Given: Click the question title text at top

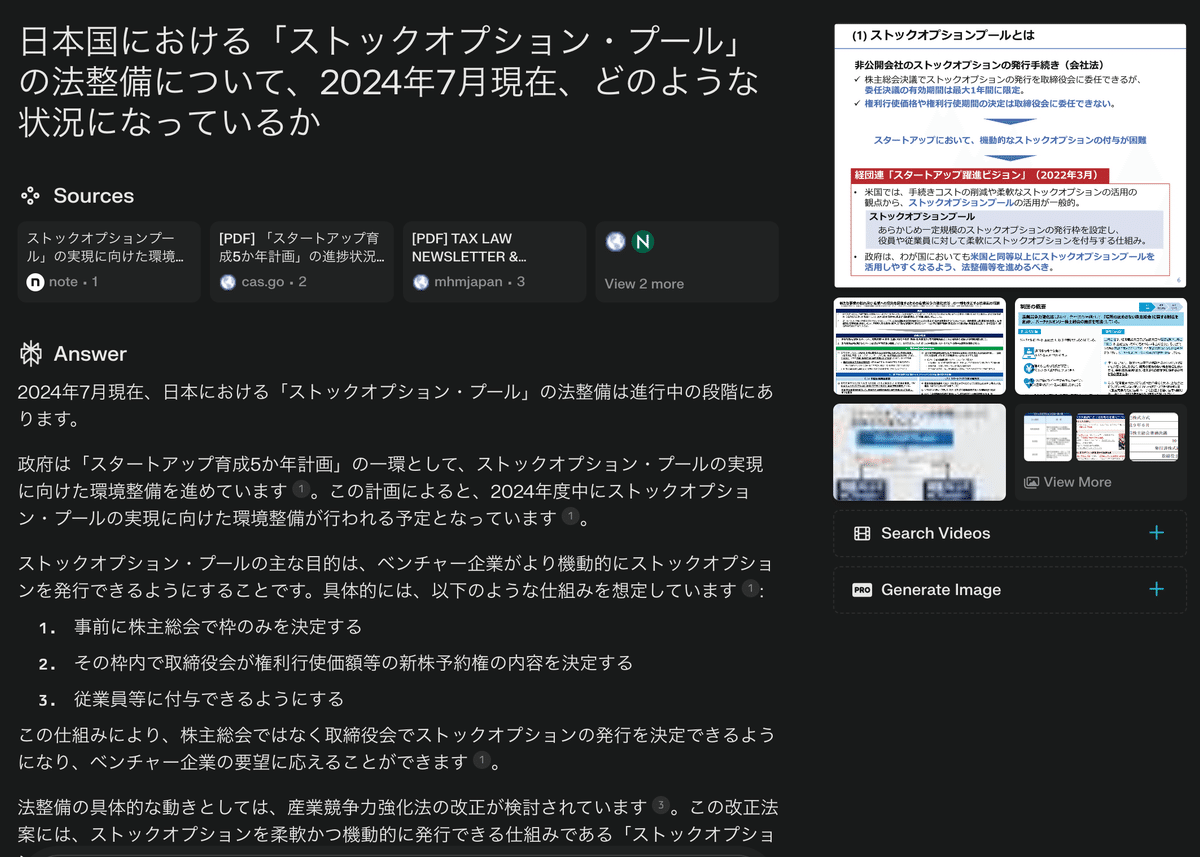Looking at the screenshot, I should 390,81.
